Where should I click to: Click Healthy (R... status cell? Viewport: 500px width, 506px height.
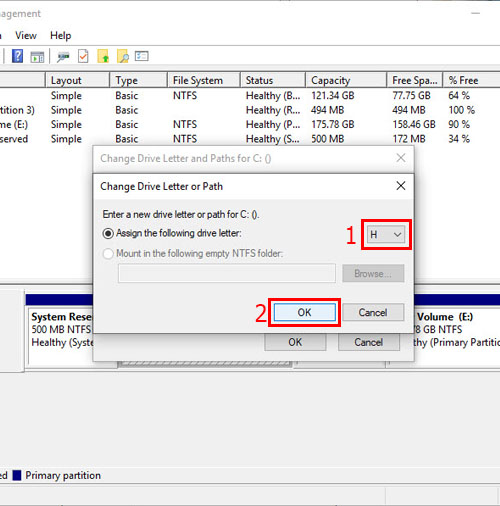point(273,110)
